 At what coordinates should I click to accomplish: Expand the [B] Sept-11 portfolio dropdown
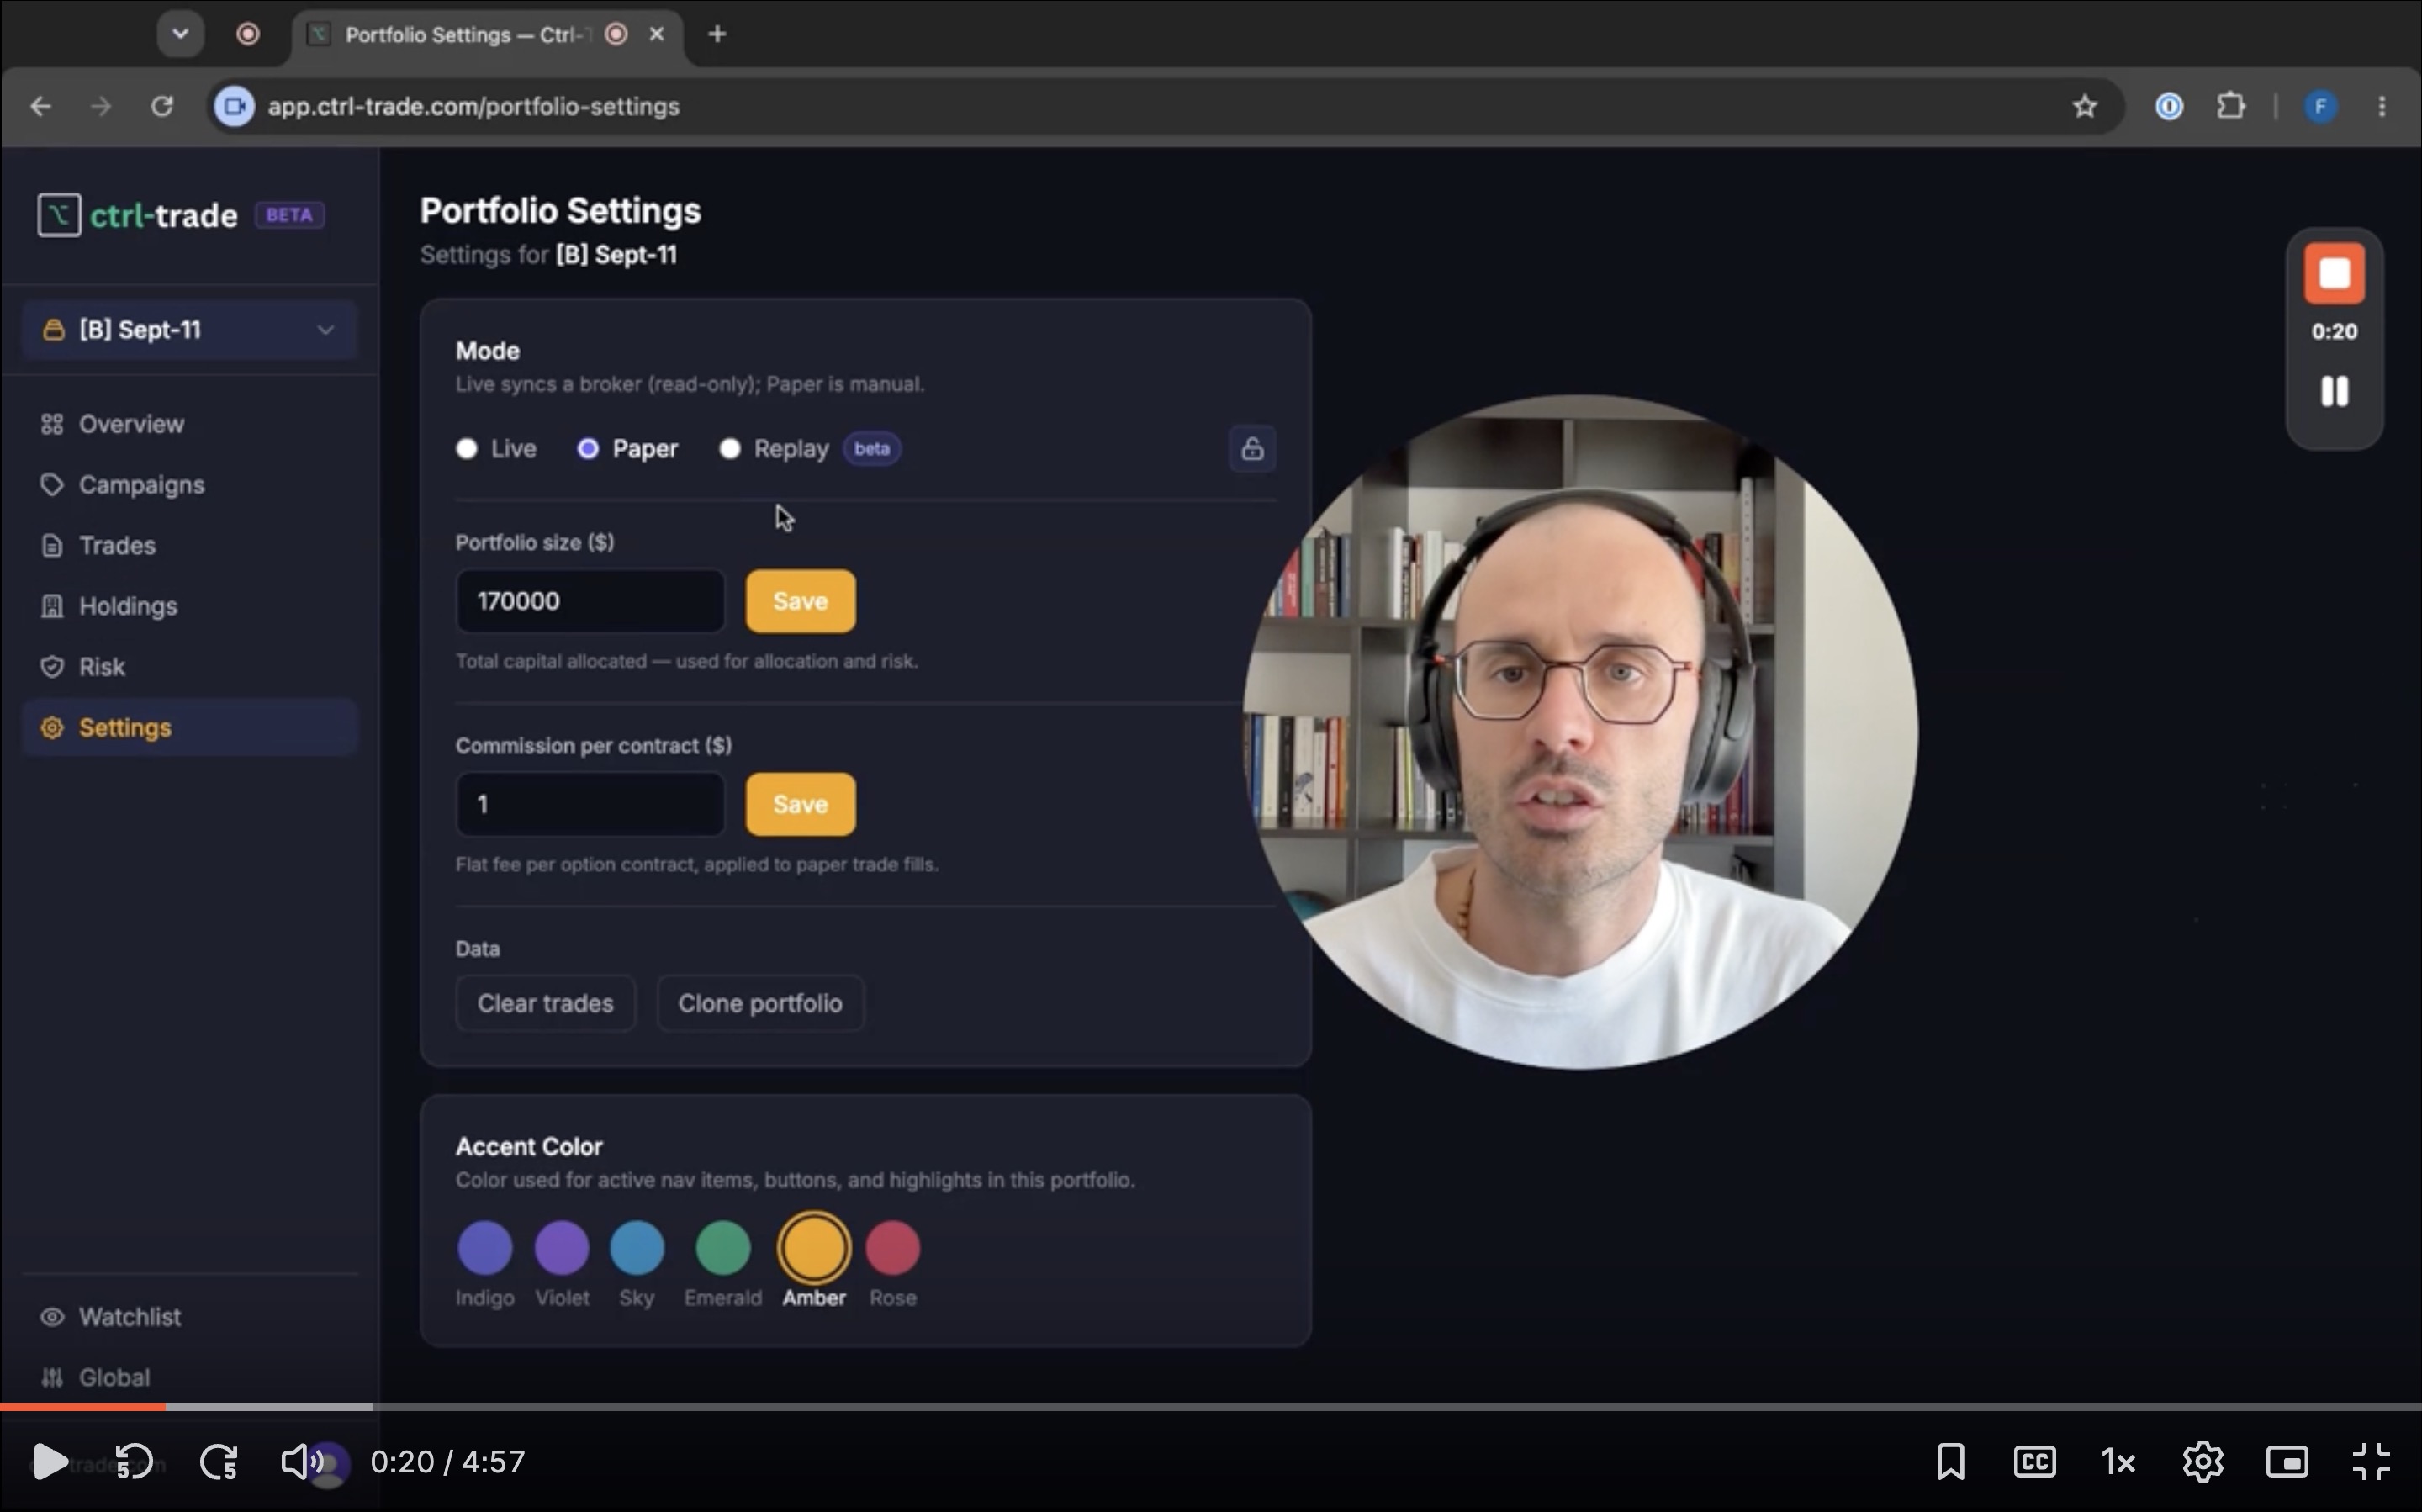(190, 330)
